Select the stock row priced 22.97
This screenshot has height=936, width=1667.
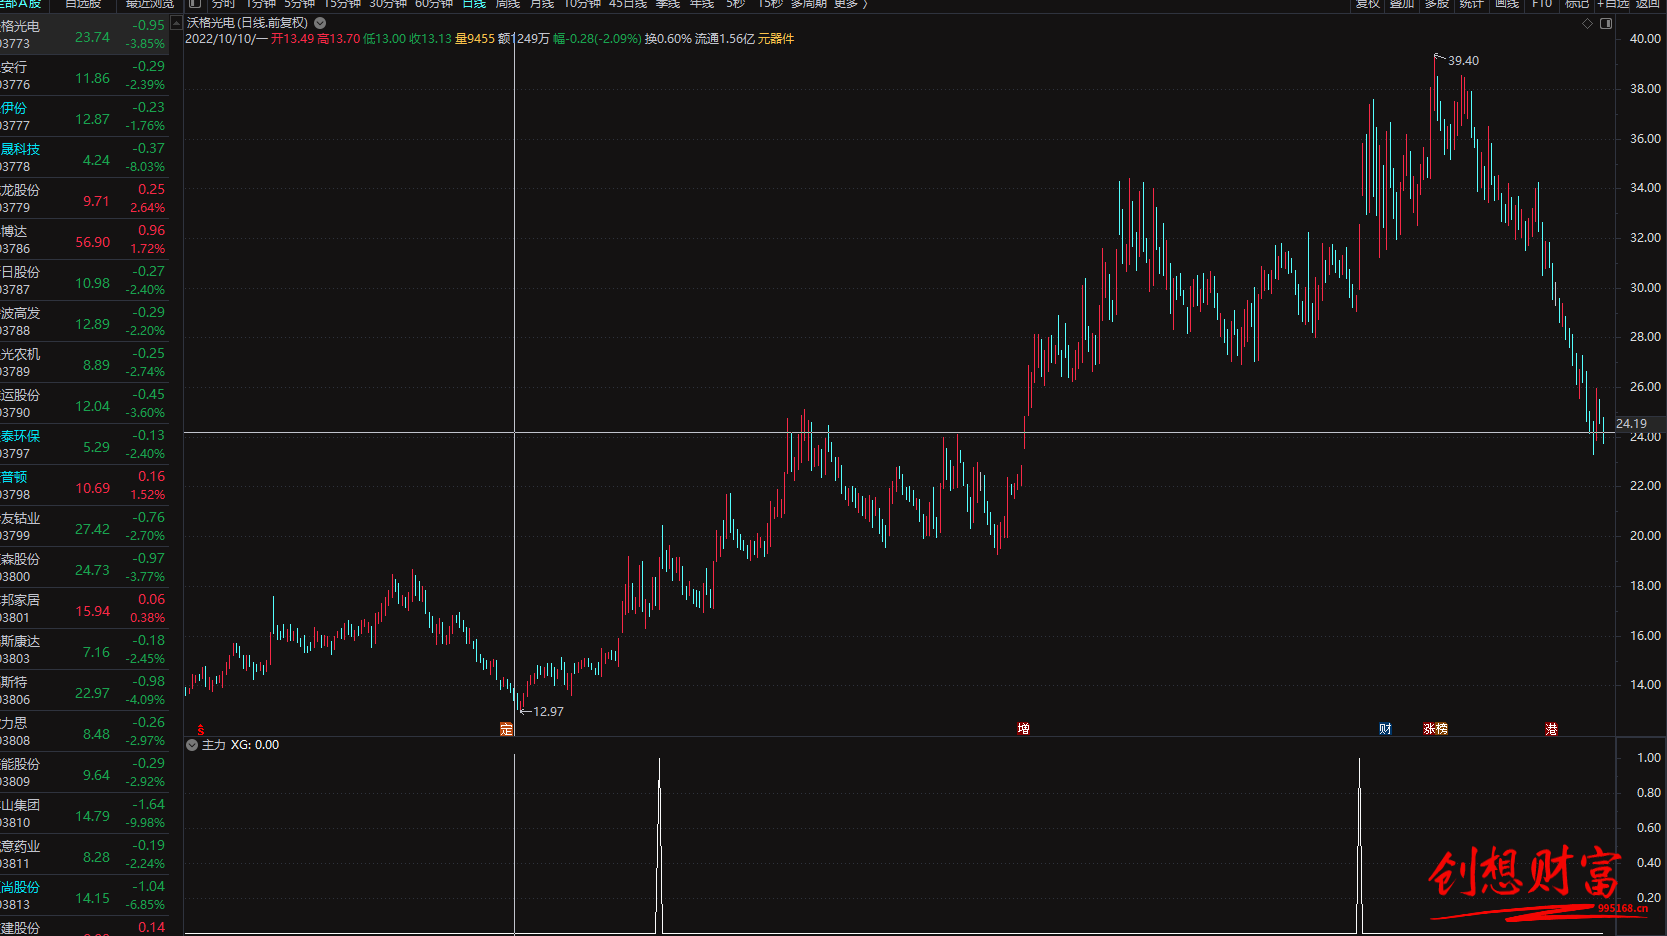(84, 691)
